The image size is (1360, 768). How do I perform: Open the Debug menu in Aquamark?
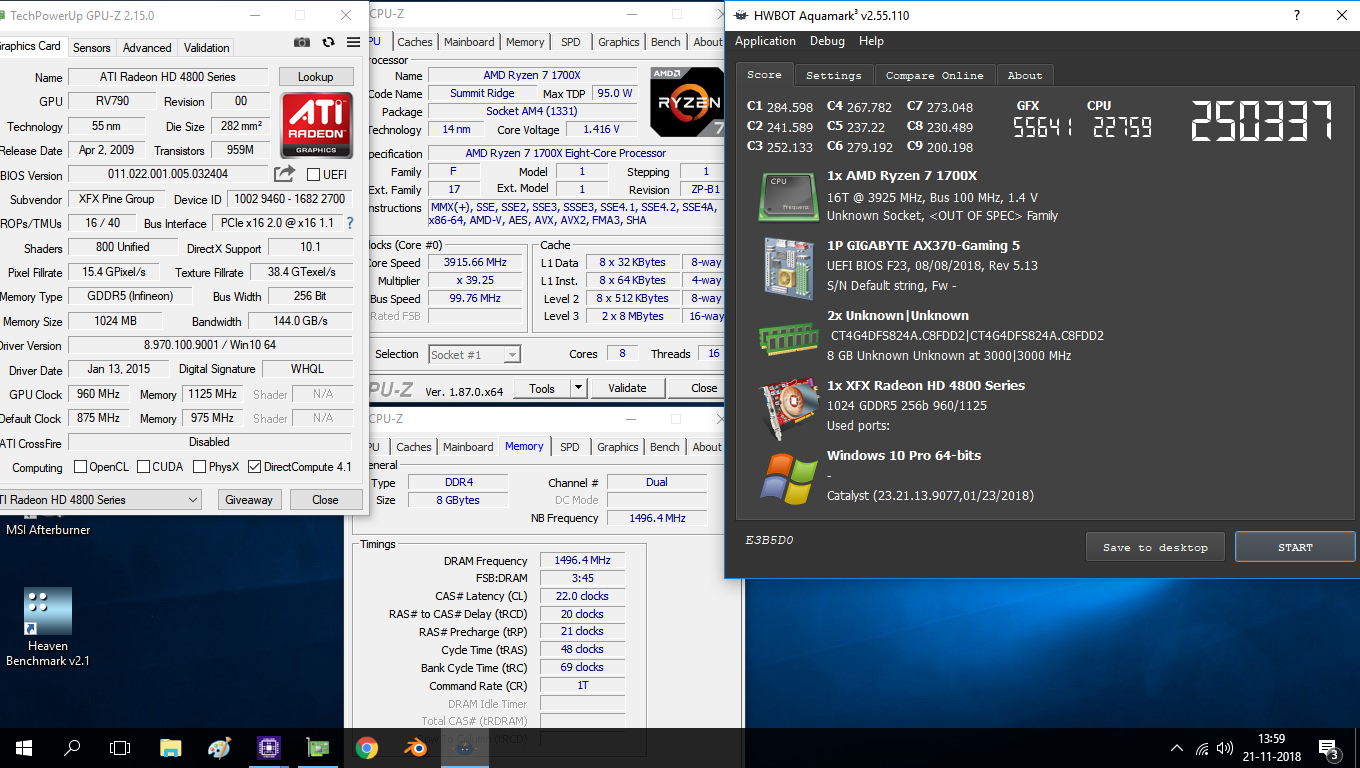[827, 41]
